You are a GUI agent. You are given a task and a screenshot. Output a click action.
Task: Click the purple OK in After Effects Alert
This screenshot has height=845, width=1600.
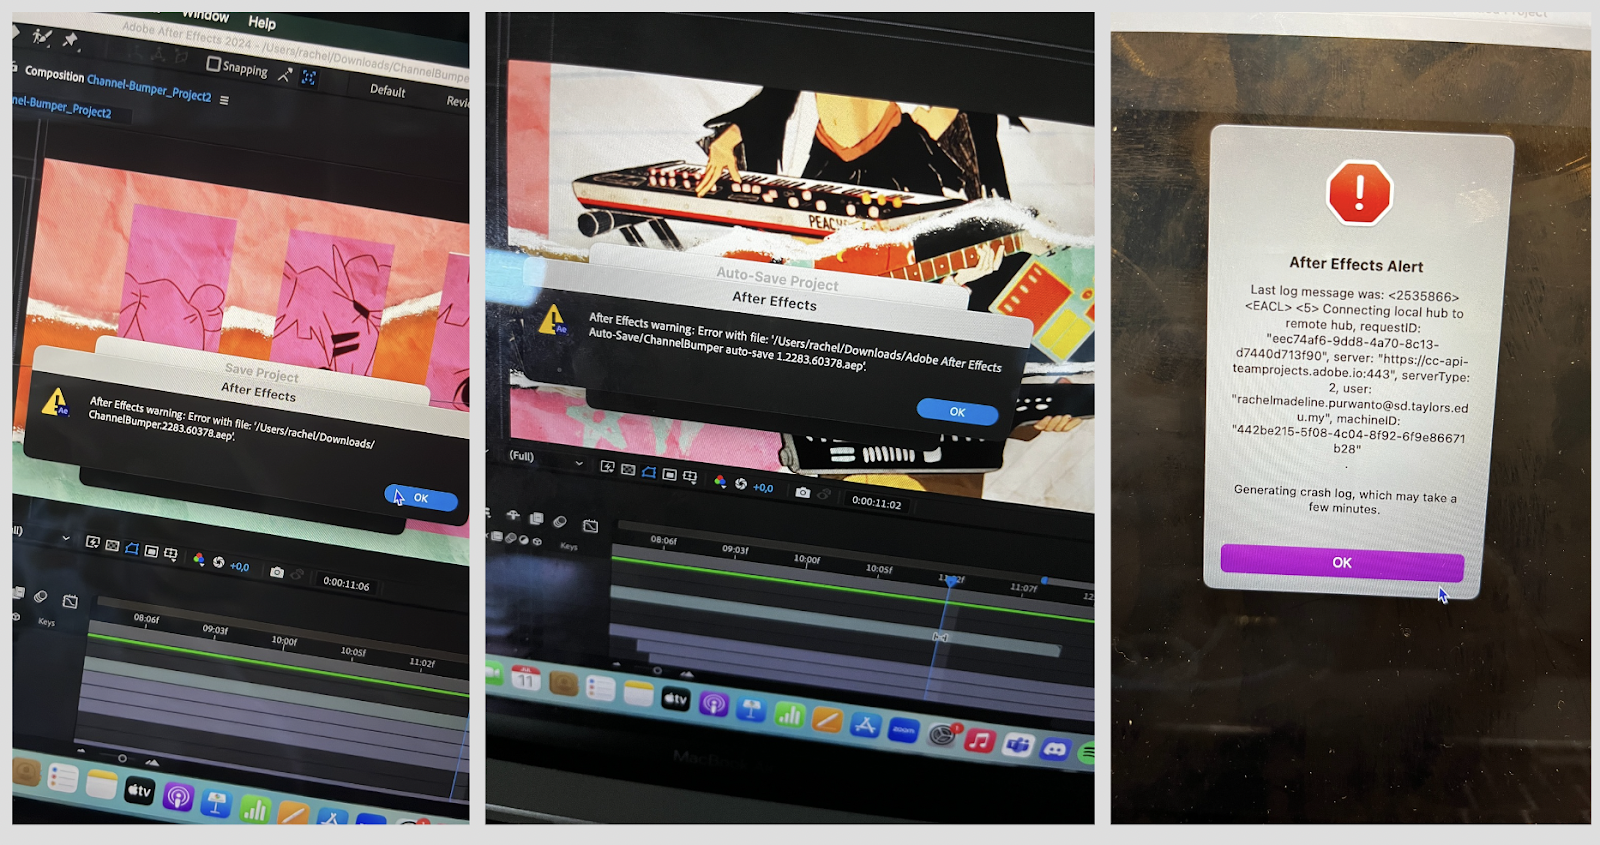click(x=1342, y=563)
